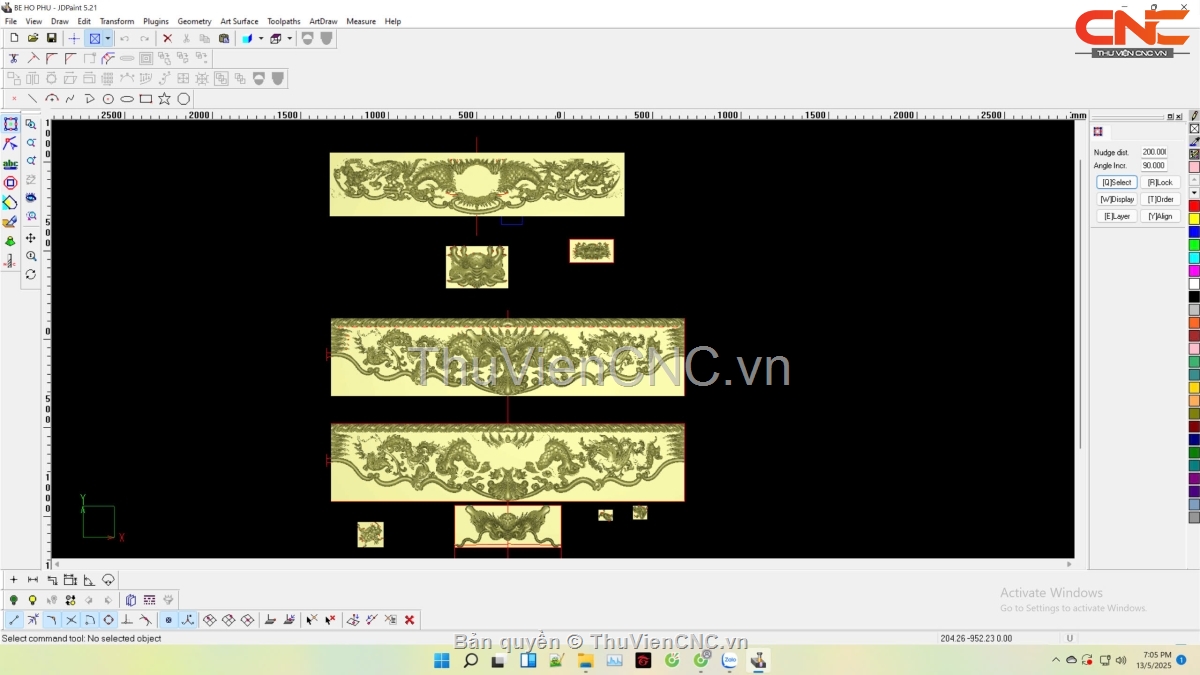Click the crosshair cursor icon in top toolbar
1200x675 pixels.
point(74,38)
